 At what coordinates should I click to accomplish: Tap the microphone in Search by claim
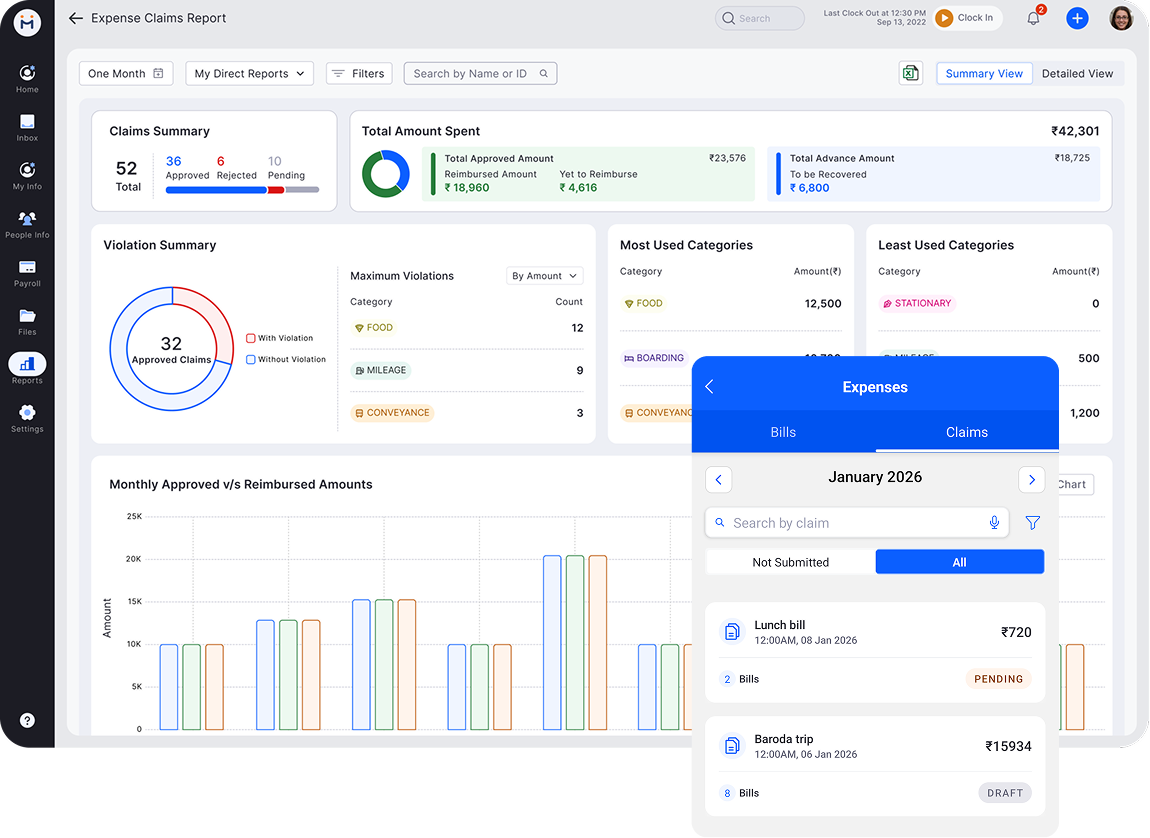[x=994, y=523]
